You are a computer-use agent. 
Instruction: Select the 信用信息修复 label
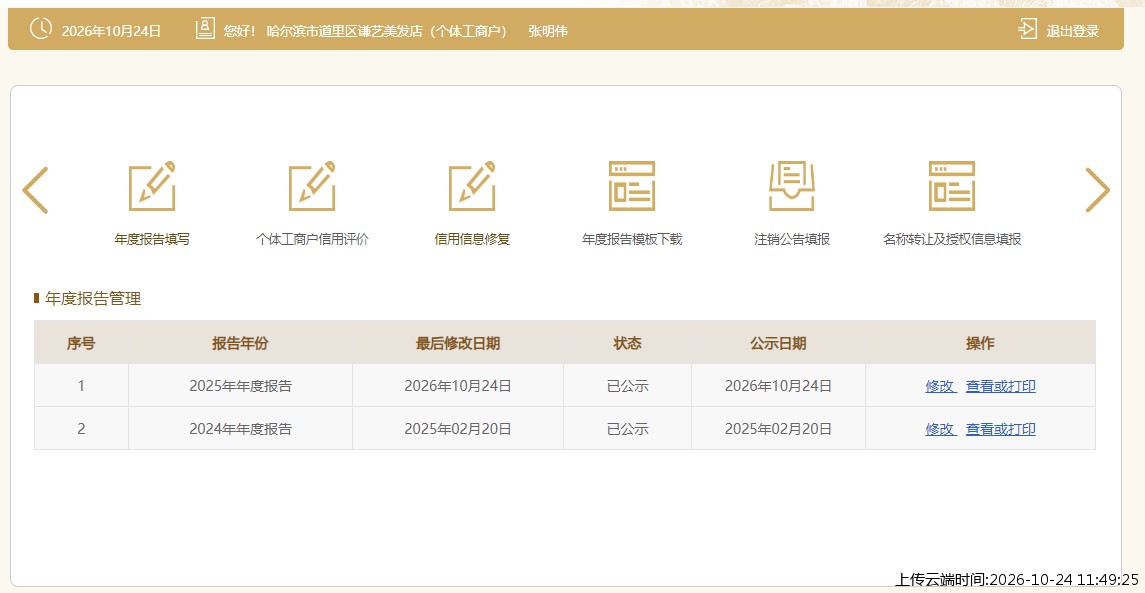pos(472,240)
